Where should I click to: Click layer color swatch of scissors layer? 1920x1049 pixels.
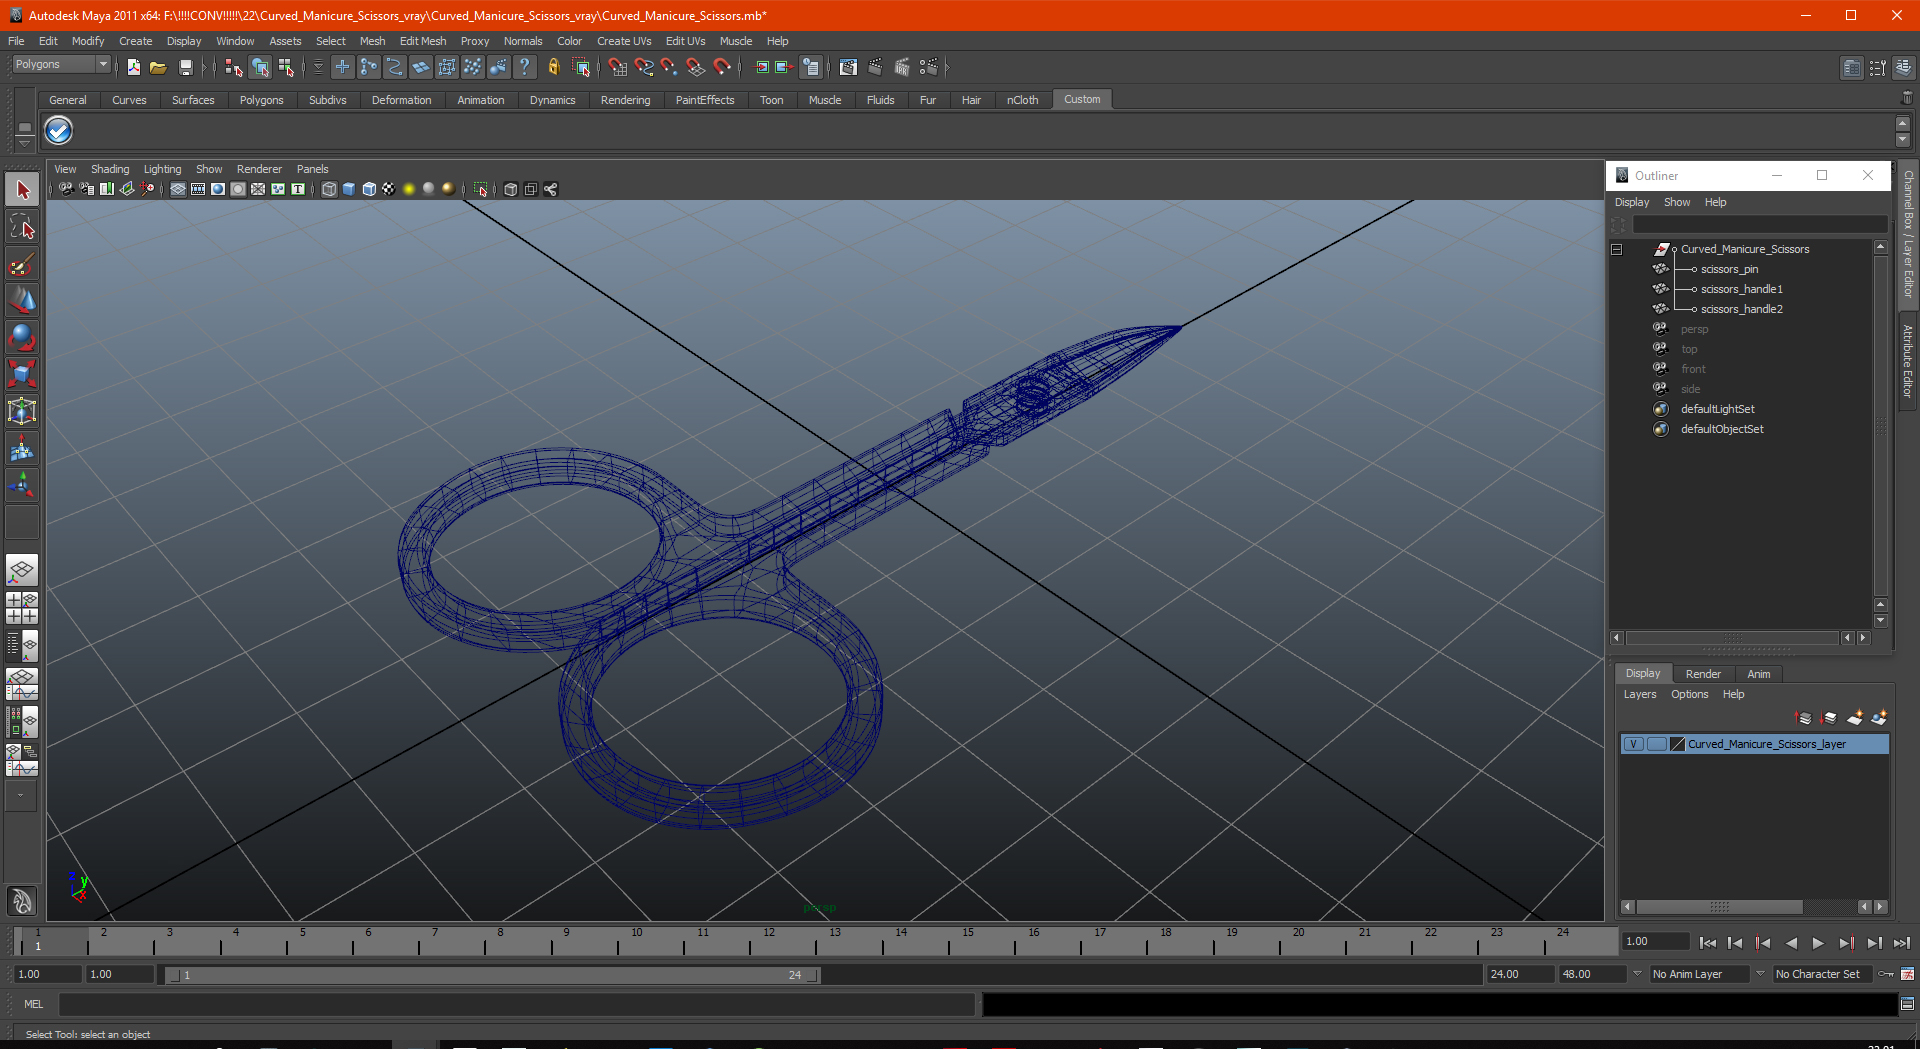click(x=1678, y=744)
